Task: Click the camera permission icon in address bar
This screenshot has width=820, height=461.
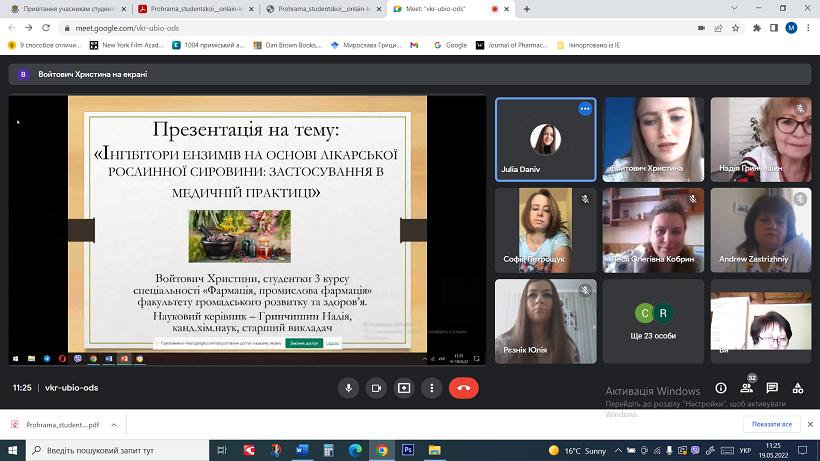Action: [701, 28]
